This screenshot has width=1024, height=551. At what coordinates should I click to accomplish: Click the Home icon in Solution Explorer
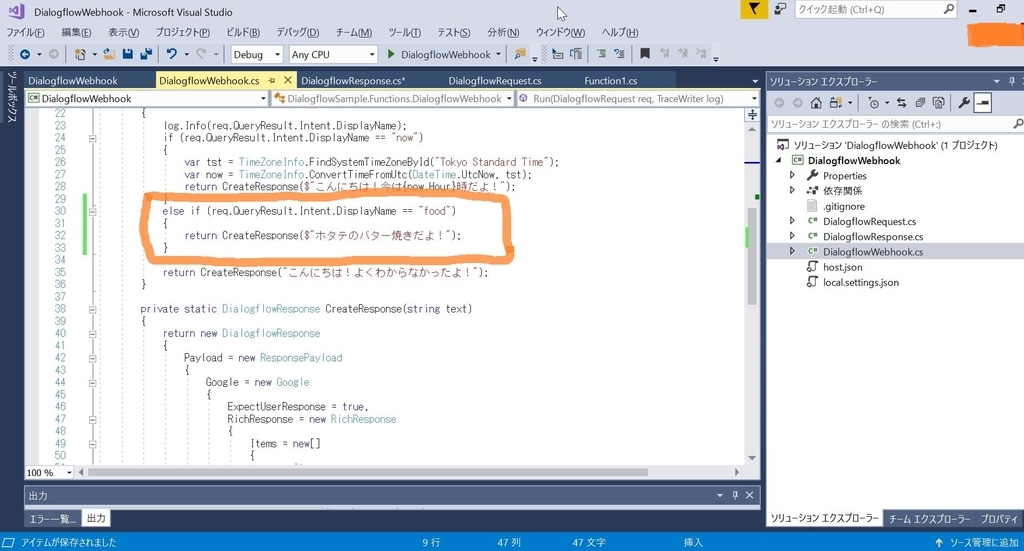[x=816, y=102]
